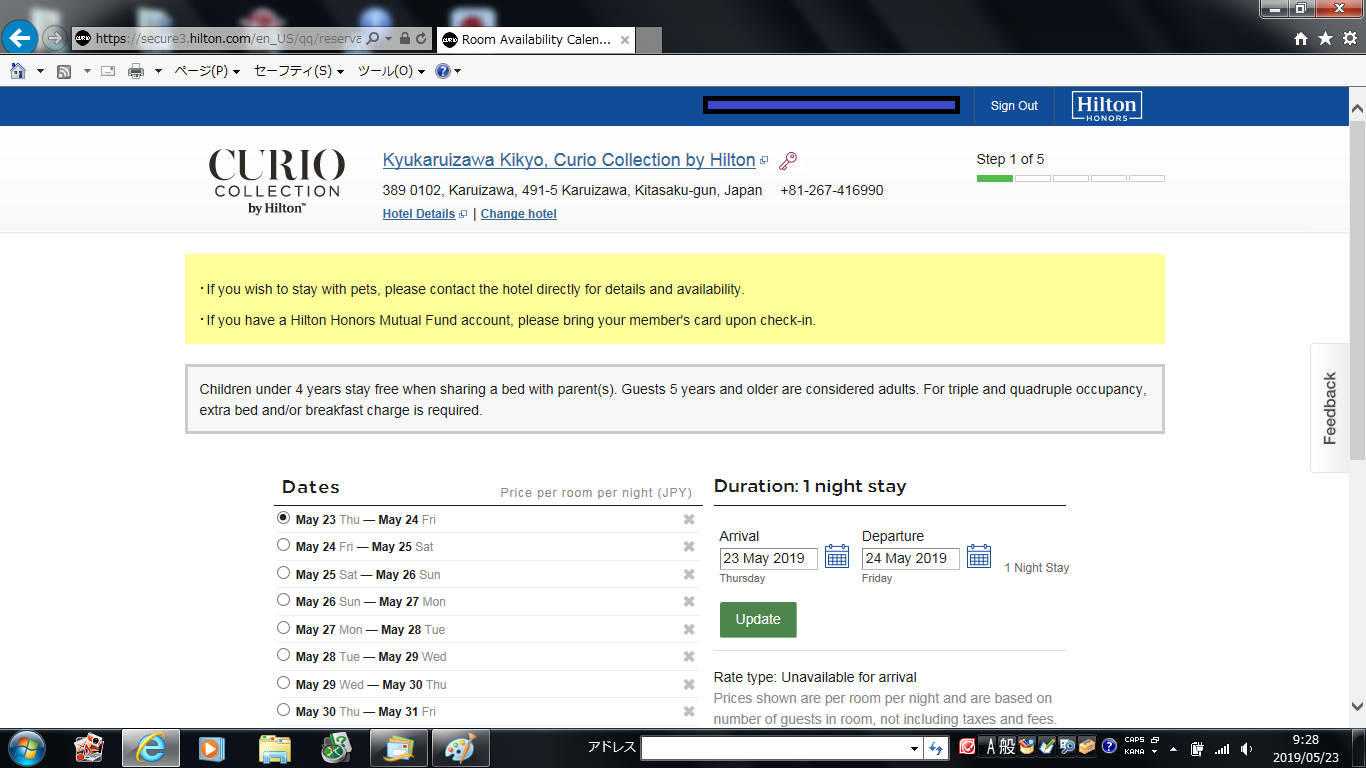Click the Departure date input field
This screenshot has width=1366, height=768.
point(910,558)
